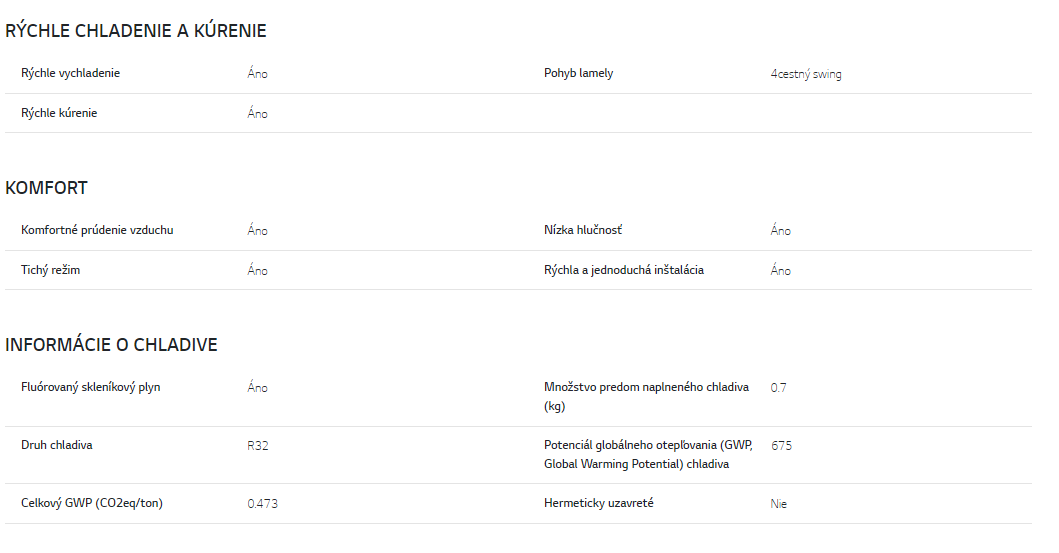Click the Tichý režim label

click(x=51, y=270)
